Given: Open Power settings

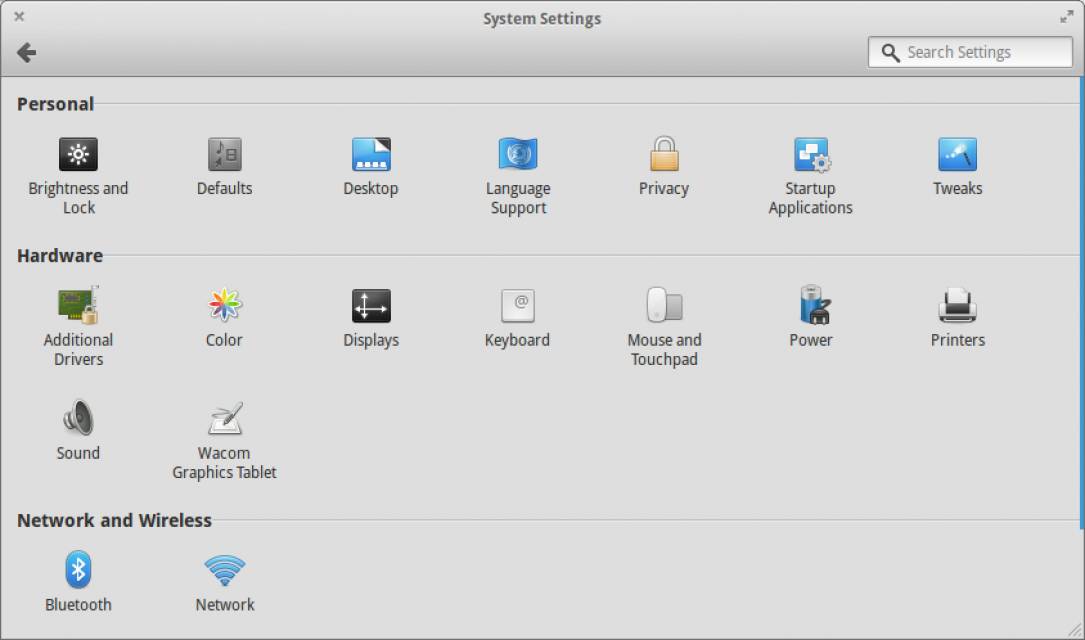Looking at the screenshot, I should tap(811, 306).
